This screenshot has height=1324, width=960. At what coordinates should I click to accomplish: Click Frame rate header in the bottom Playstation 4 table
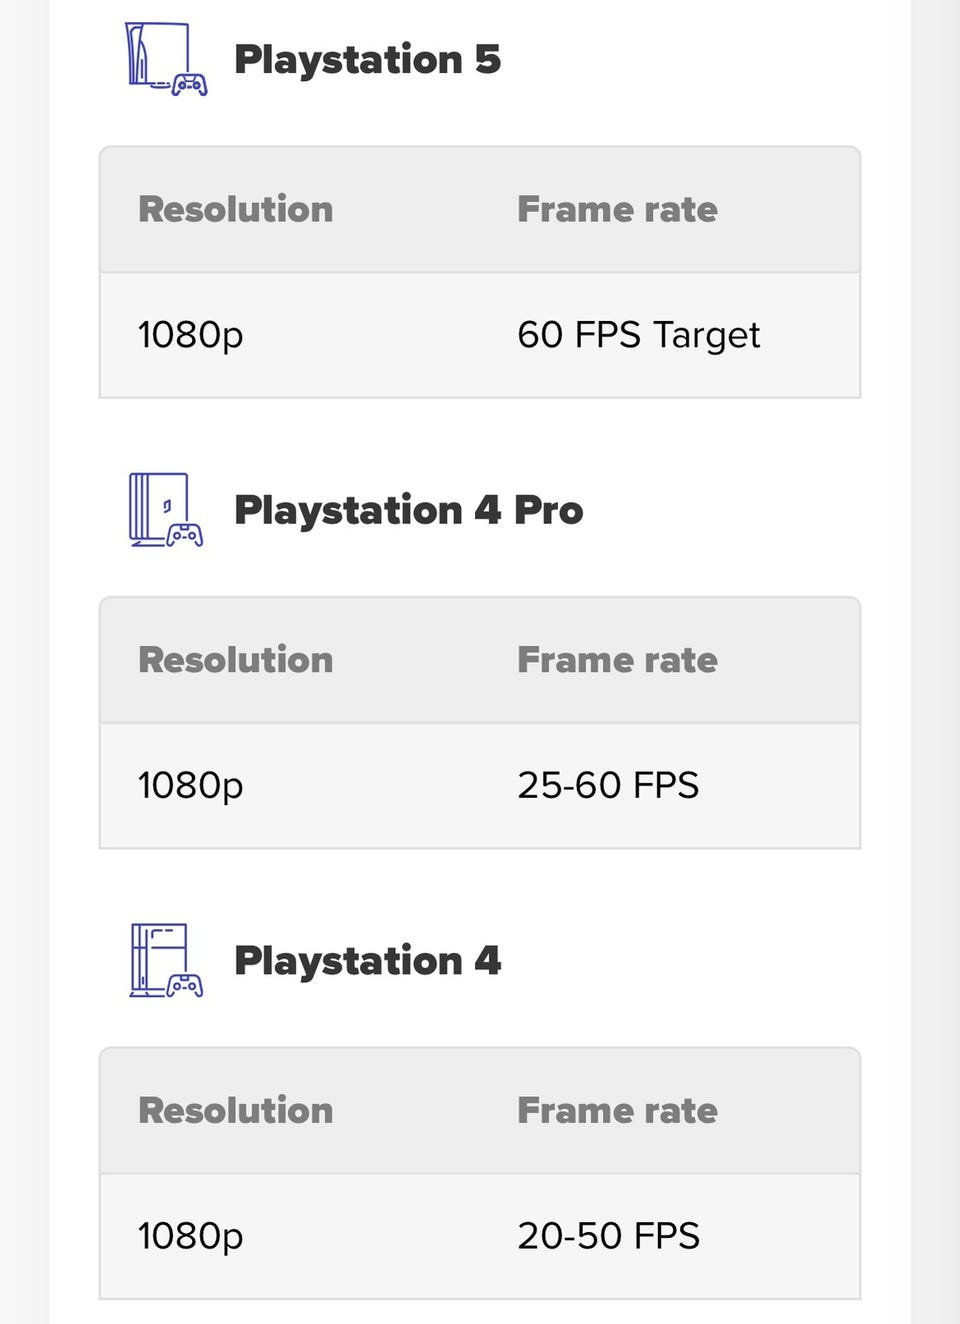[x=617, y=1110]
